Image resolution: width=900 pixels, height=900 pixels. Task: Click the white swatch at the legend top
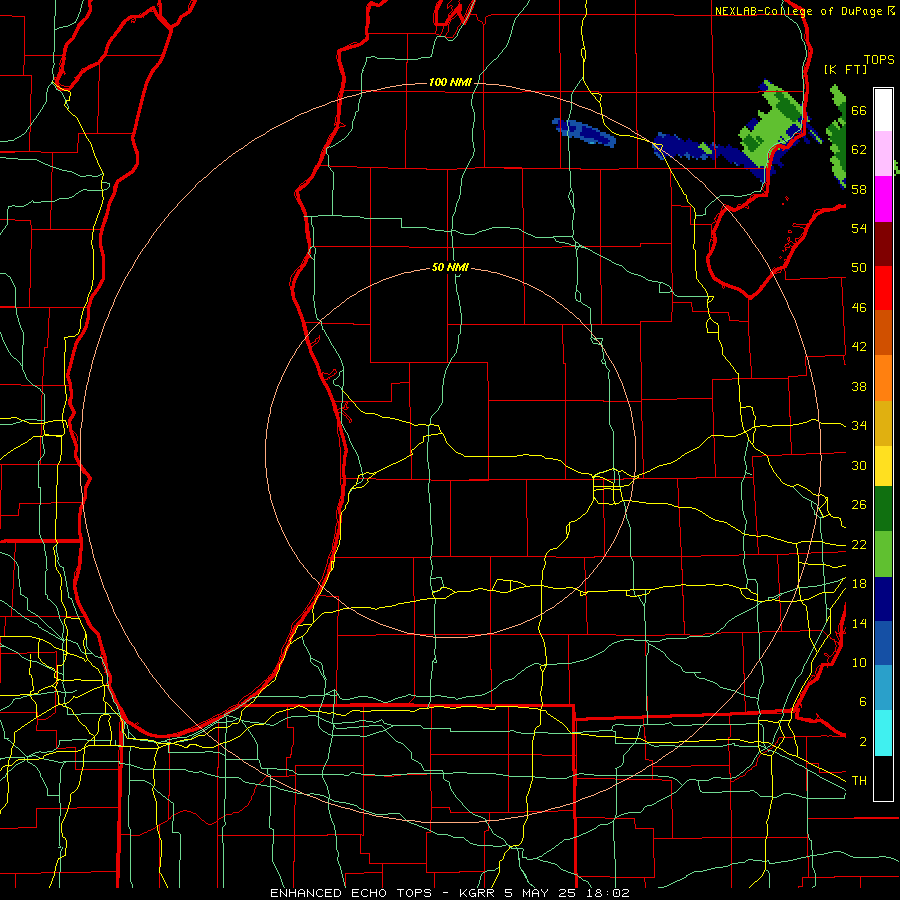[x=883, y=110]
